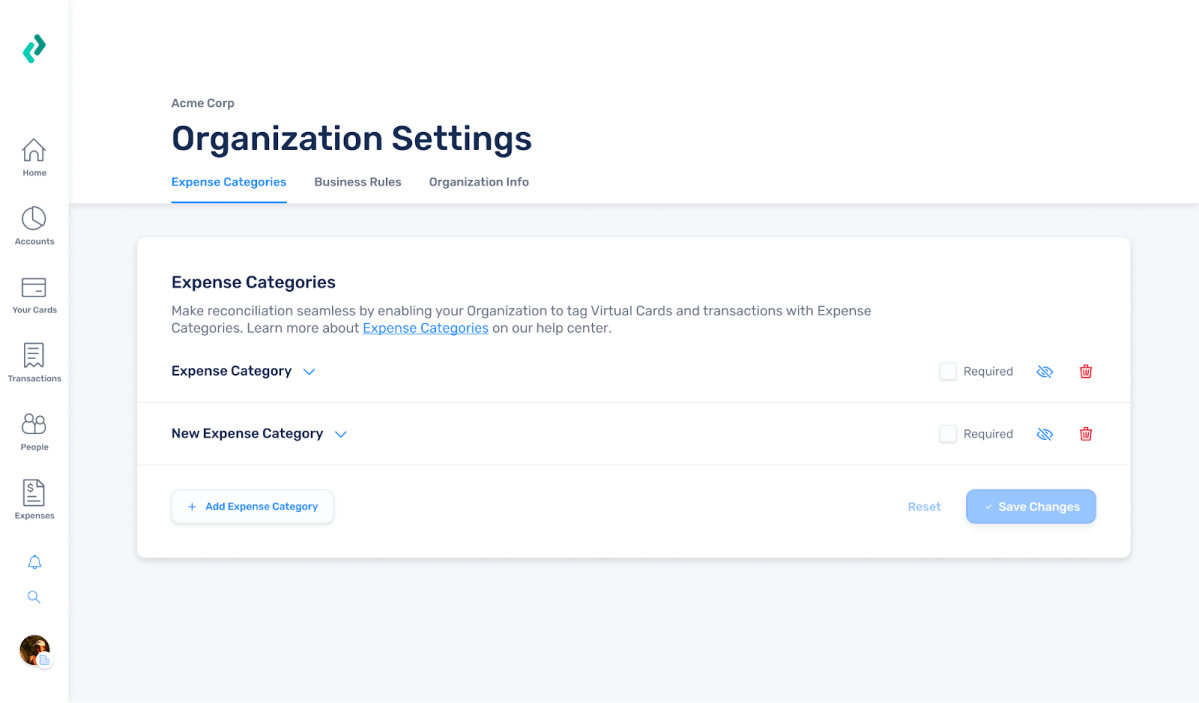Open Your Cards section

tap(34, 294)
